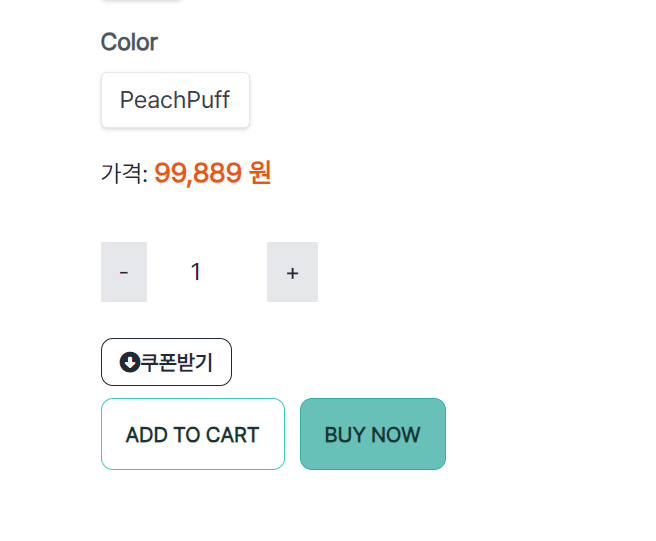Add the item with ADD TO CART

(193, 434)
